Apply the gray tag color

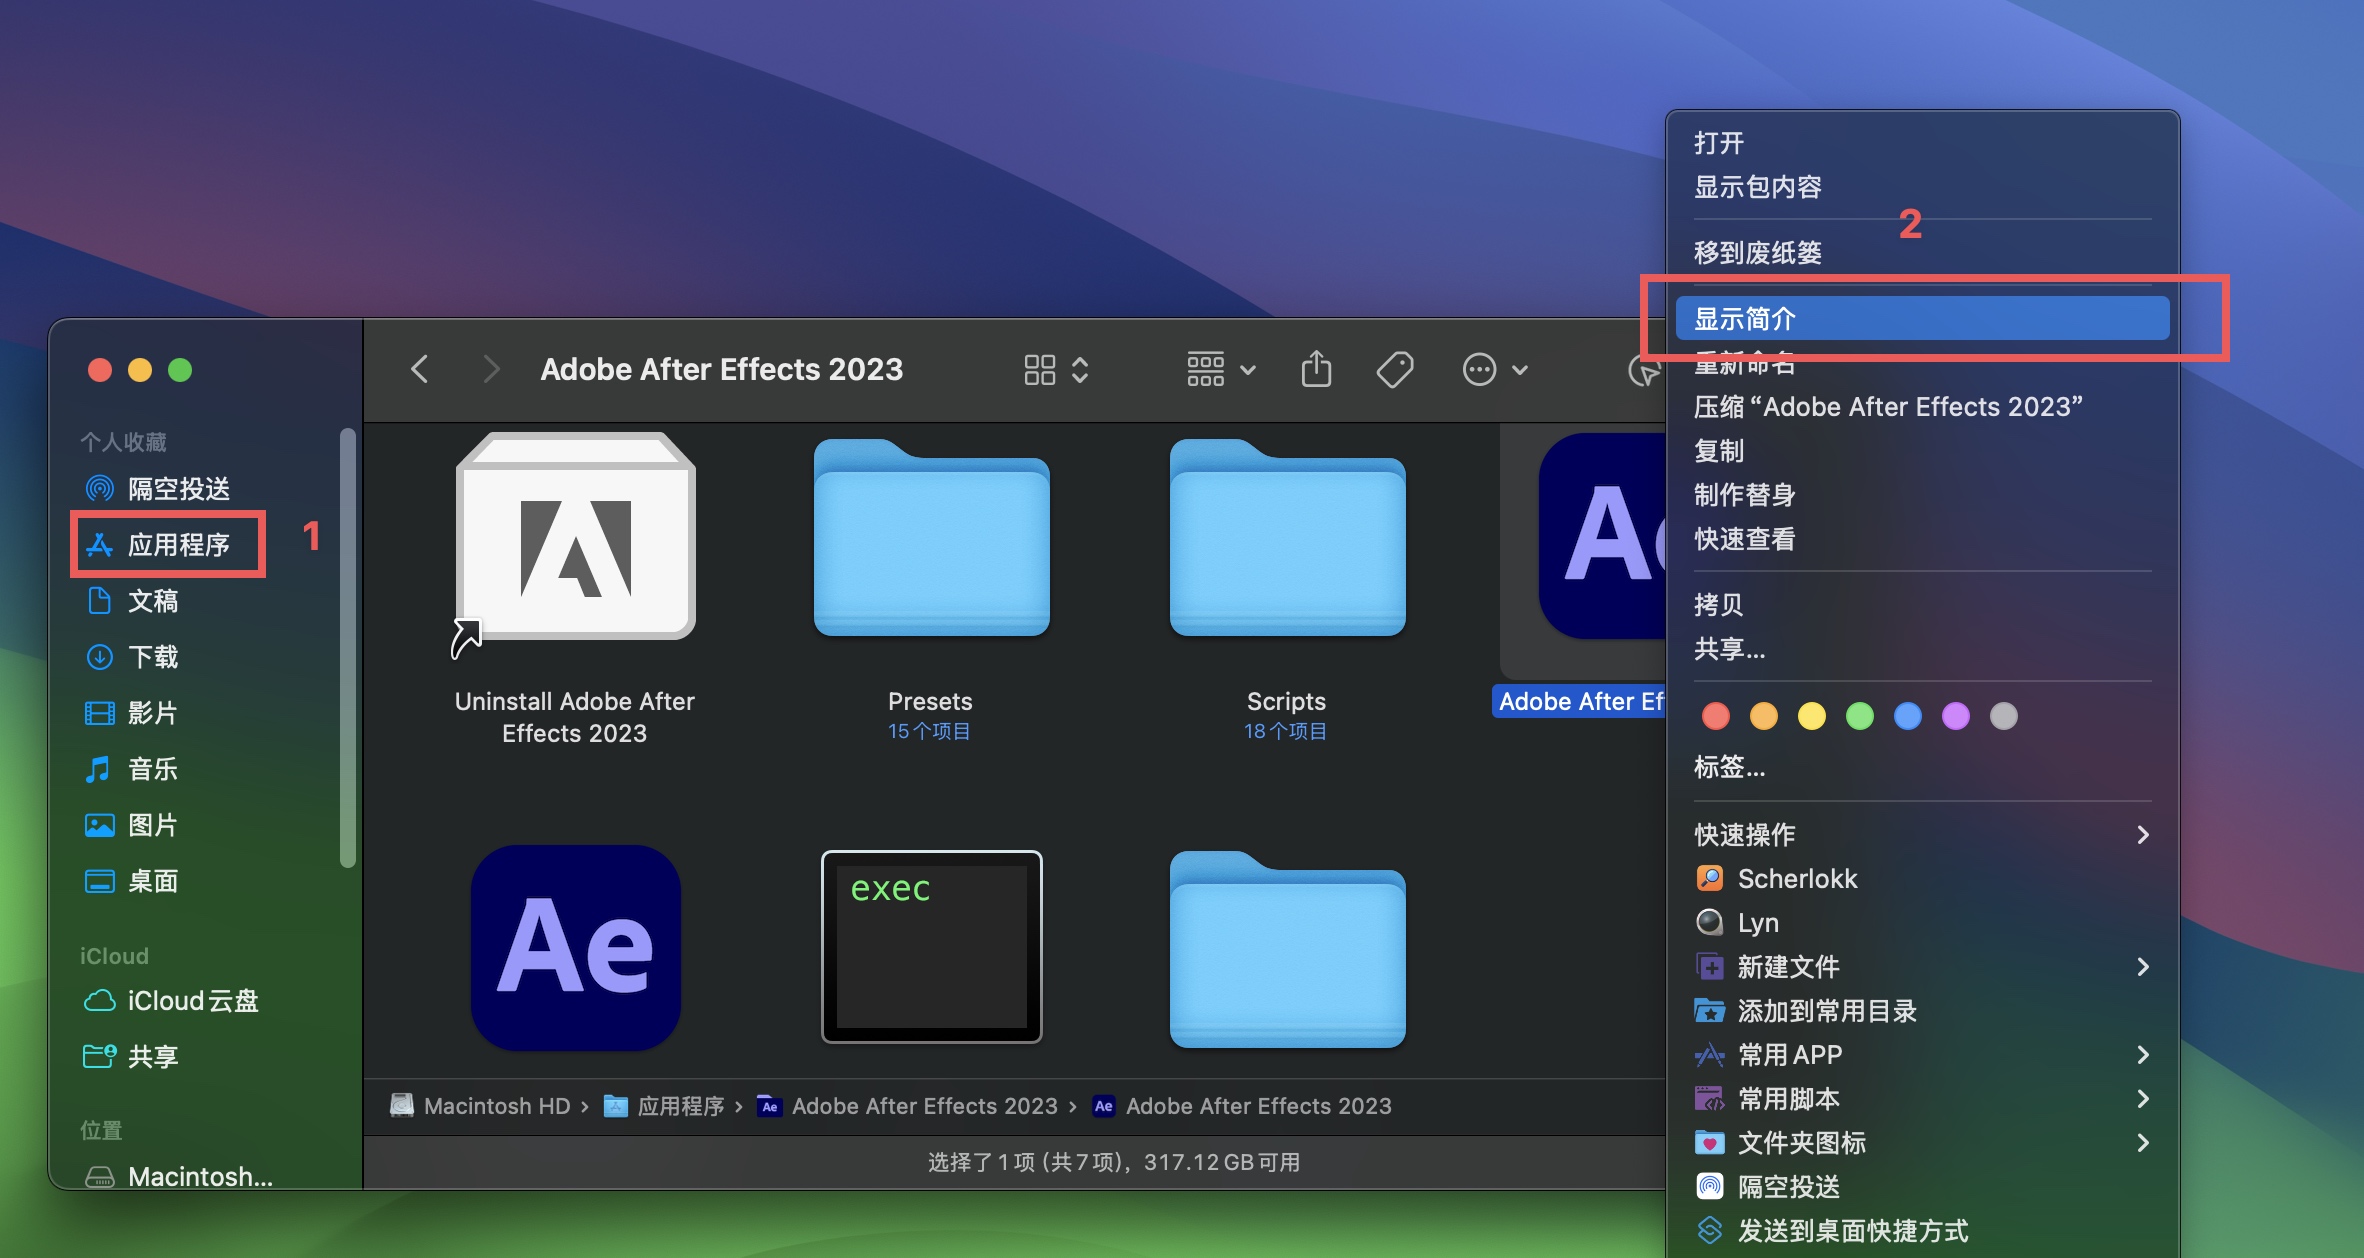point(2004,716)
